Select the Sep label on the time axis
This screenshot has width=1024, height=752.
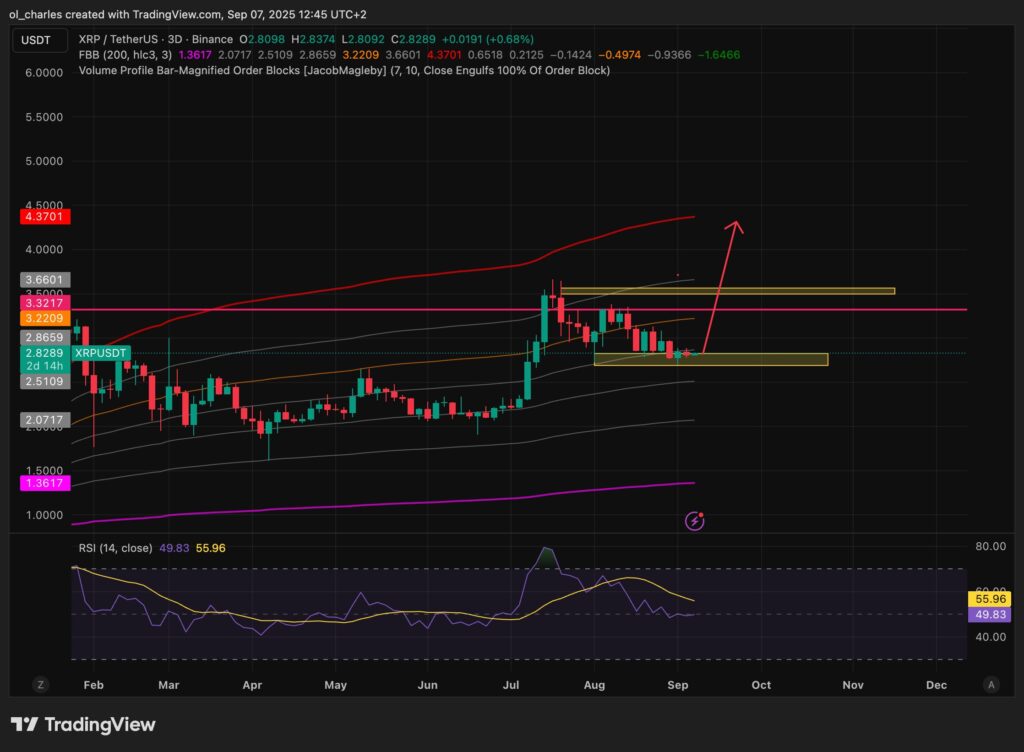(x=677, y=685)
